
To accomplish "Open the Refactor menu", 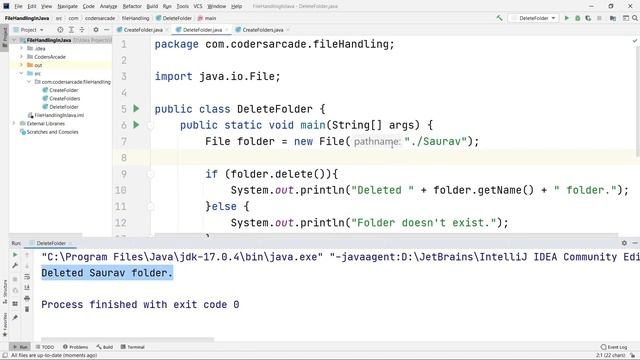I will (x=132, y=6).
